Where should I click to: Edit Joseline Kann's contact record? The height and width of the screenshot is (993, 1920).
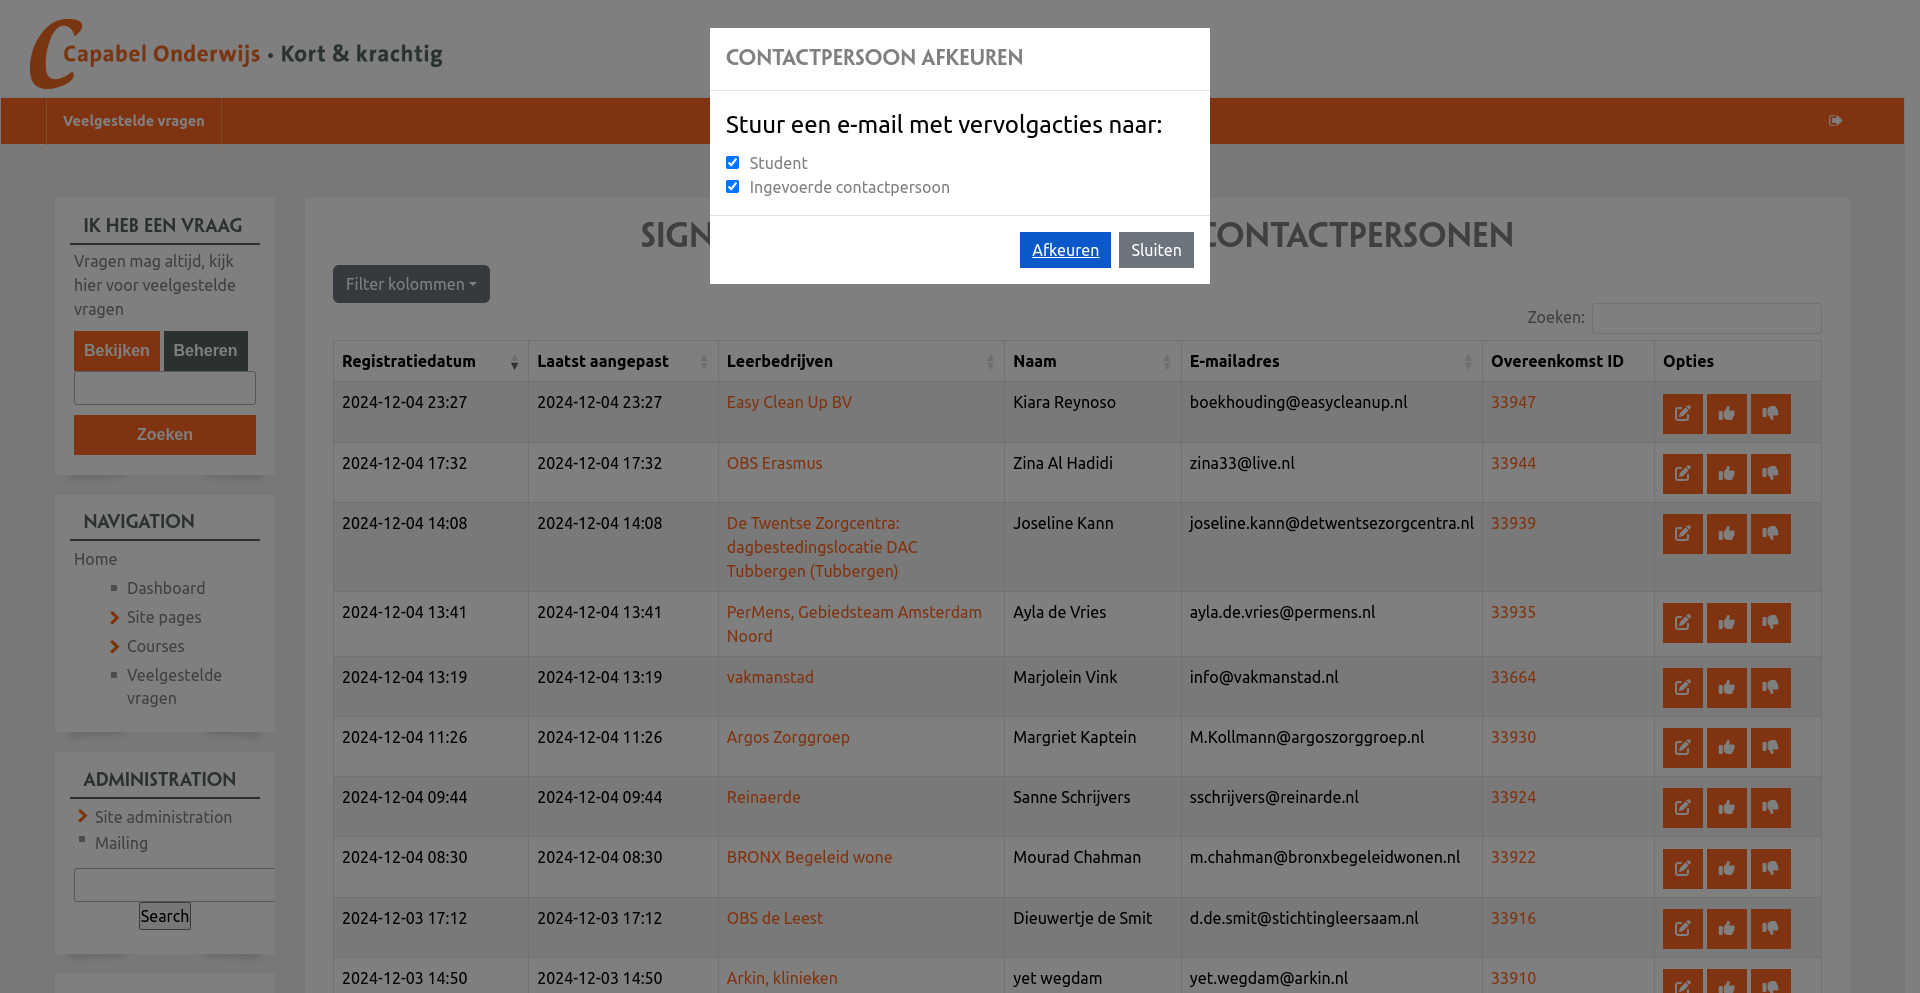coord(1682,534)
